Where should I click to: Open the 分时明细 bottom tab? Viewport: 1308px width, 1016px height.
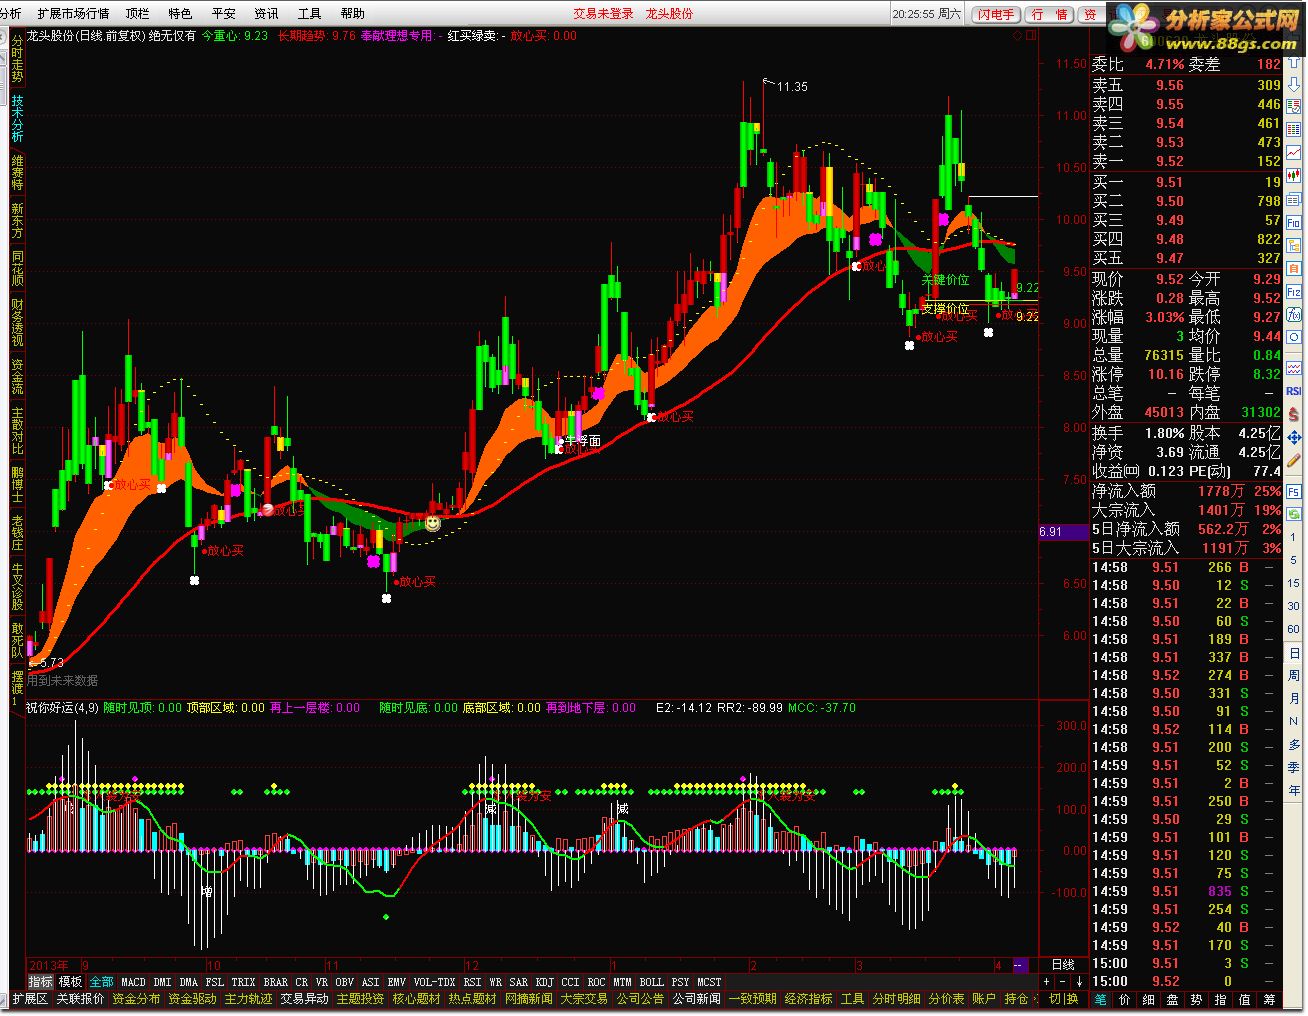pos(895,998)
